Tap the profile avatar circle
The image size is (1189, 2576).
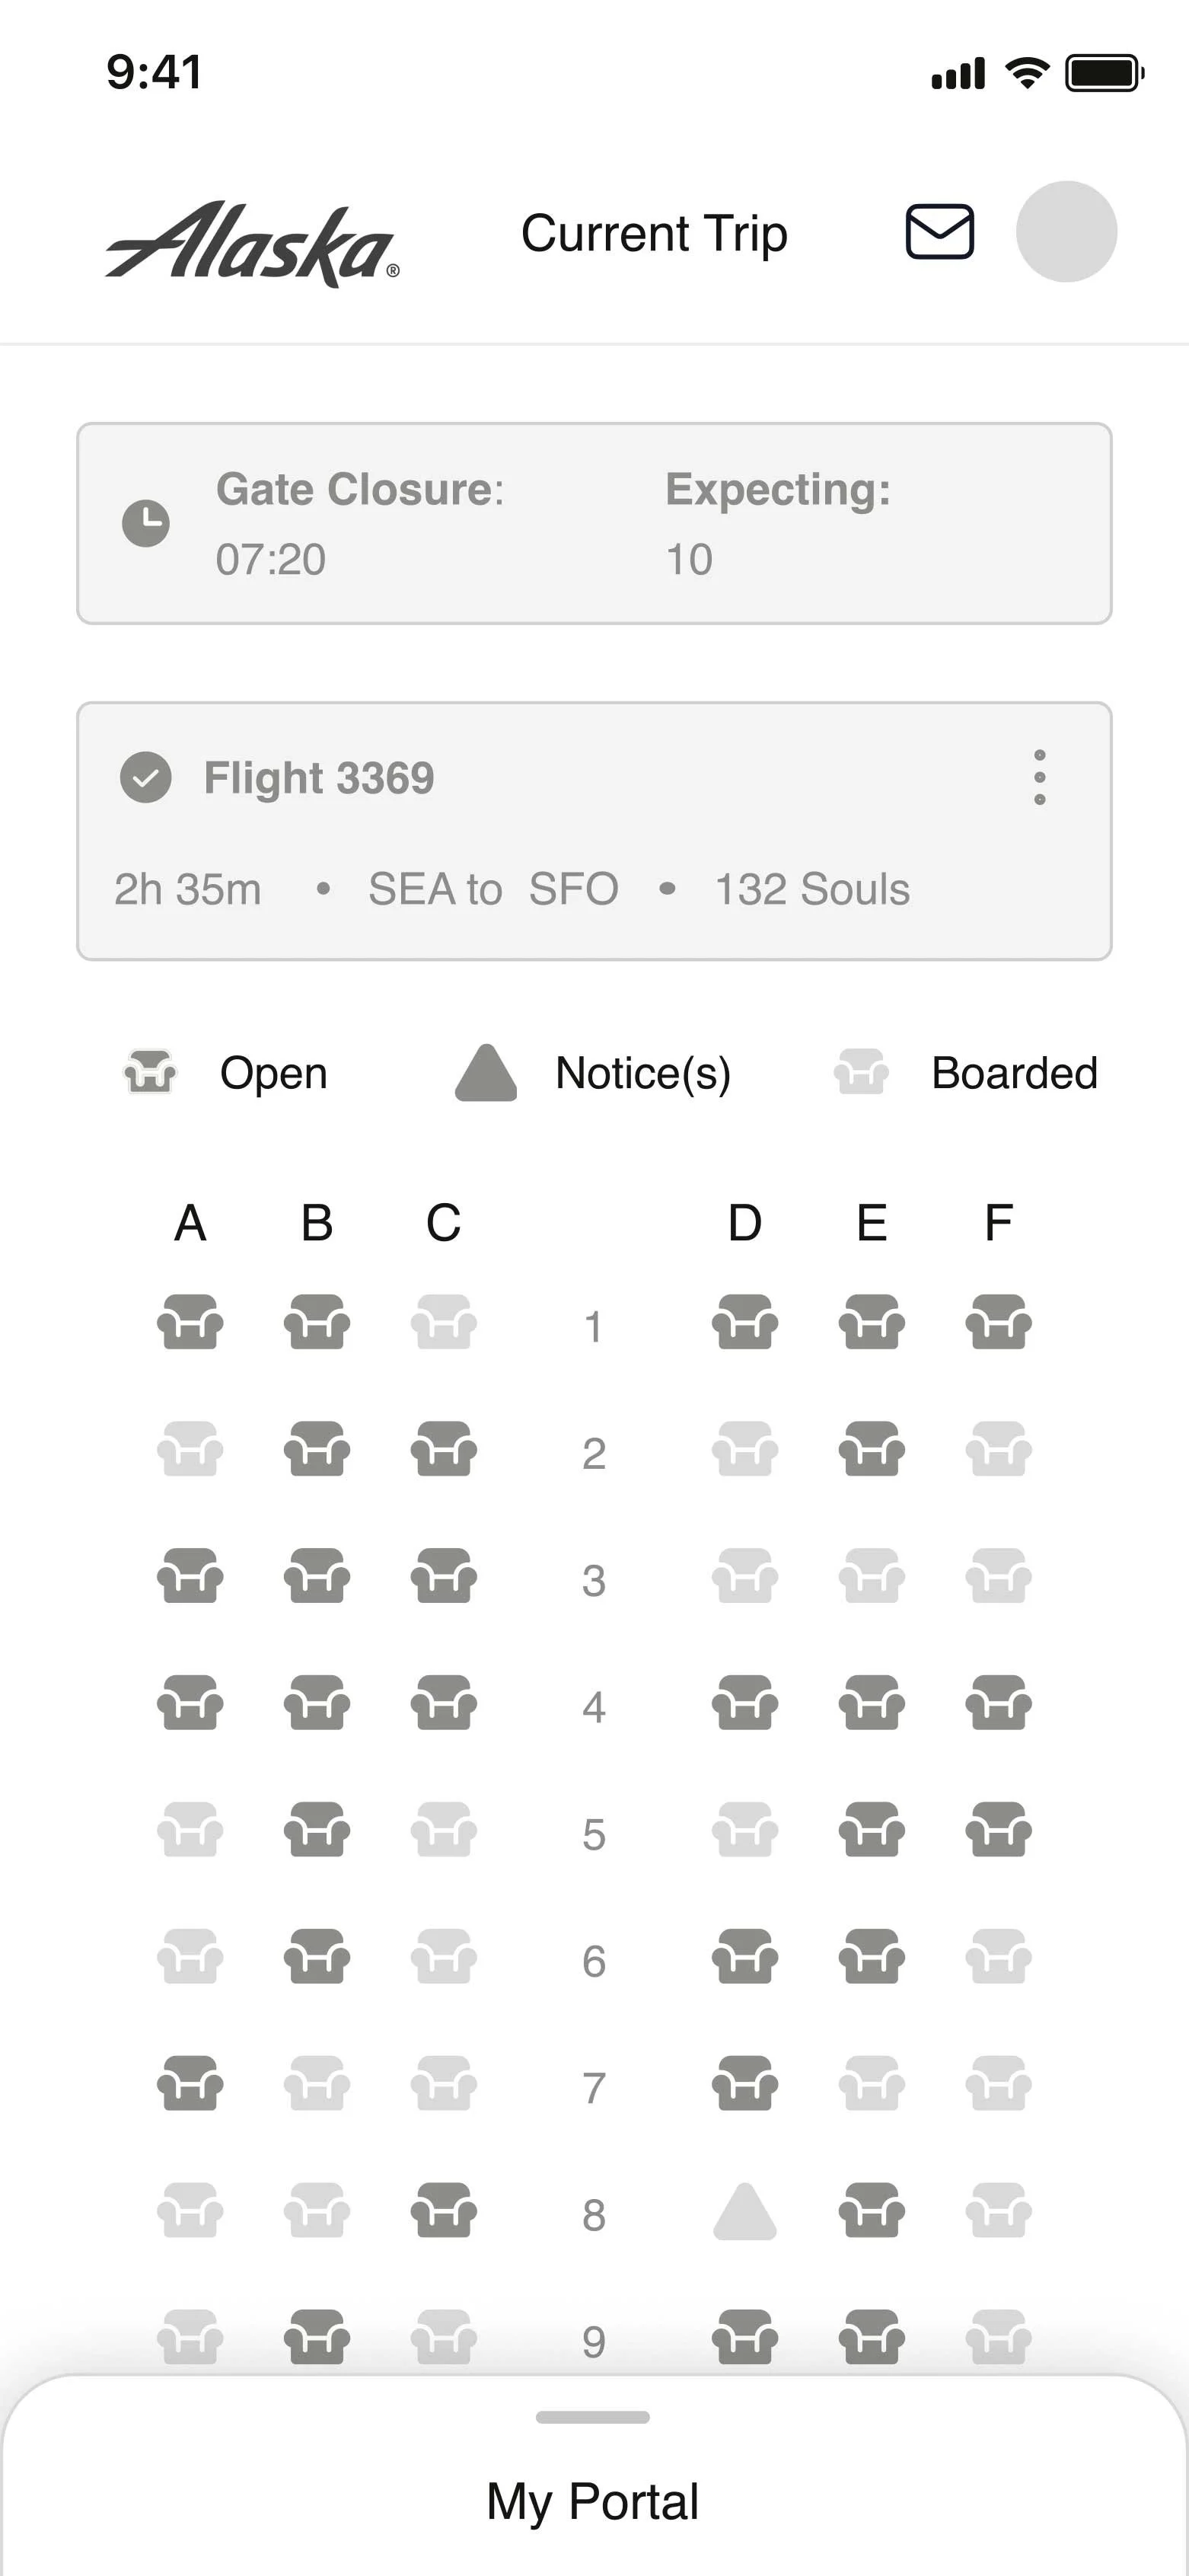click(x=1066, y=232)
